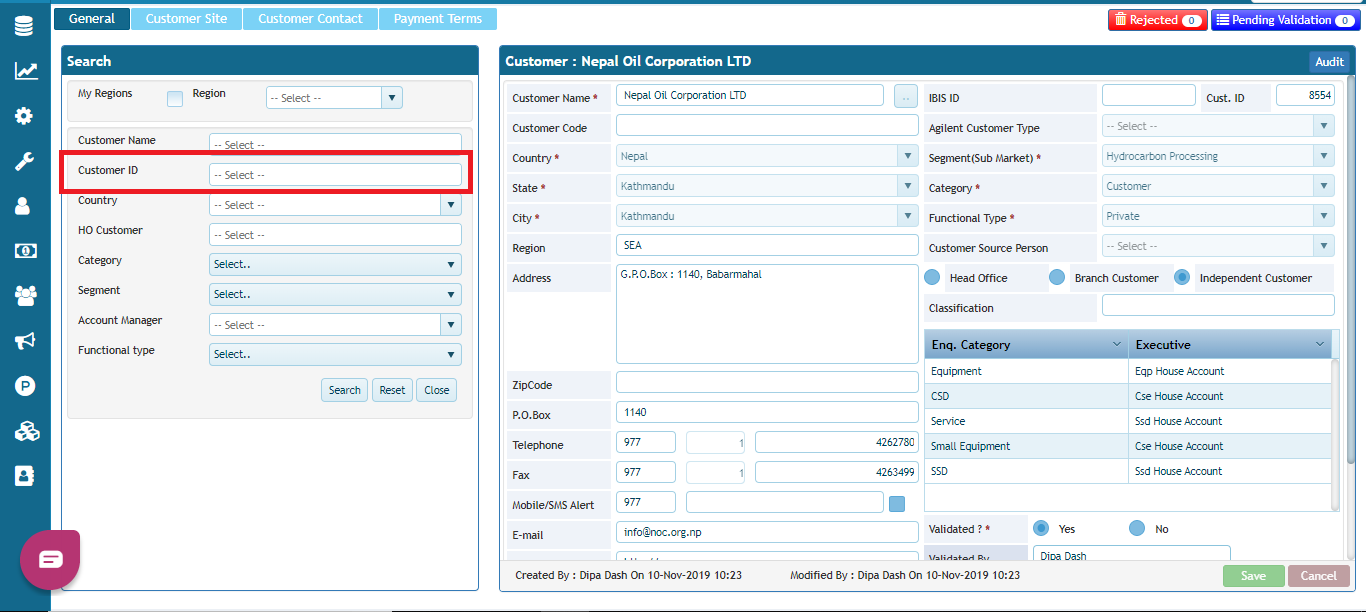Open the City dropdown showing Kathmandu
This screenshot has width=1366, height=612.
(767, 216)
